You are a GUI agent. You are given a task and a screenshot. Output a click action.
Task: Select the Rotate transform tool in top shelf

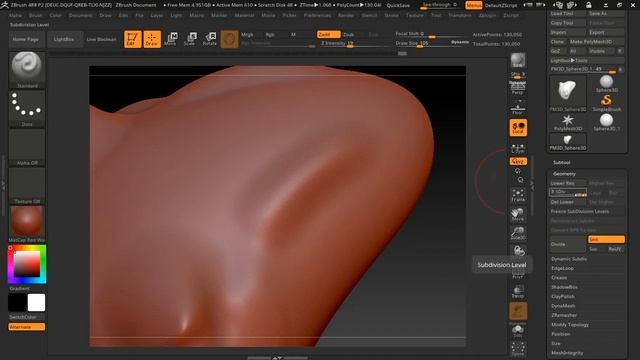pos(209,39)
